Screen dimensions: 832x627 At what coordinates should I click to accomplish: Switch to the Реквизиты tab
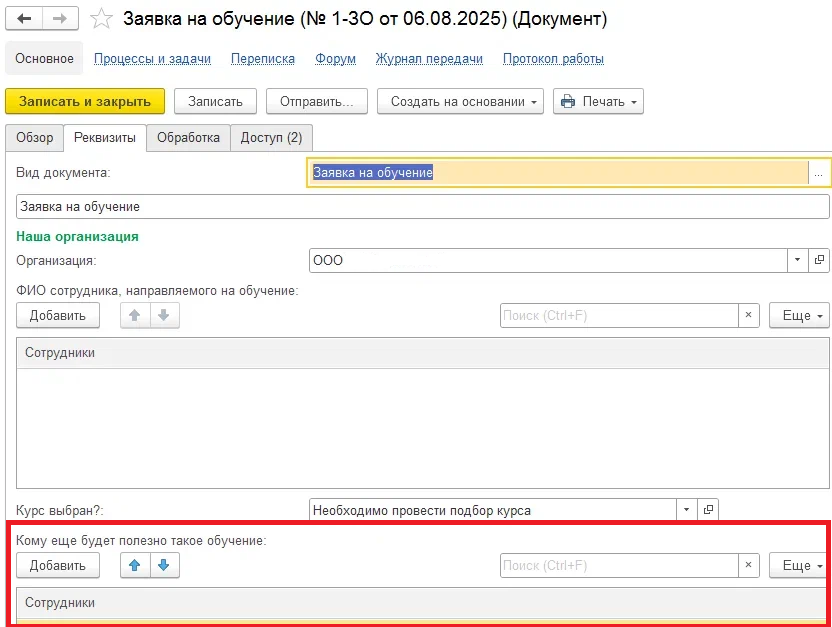[105, 138]
